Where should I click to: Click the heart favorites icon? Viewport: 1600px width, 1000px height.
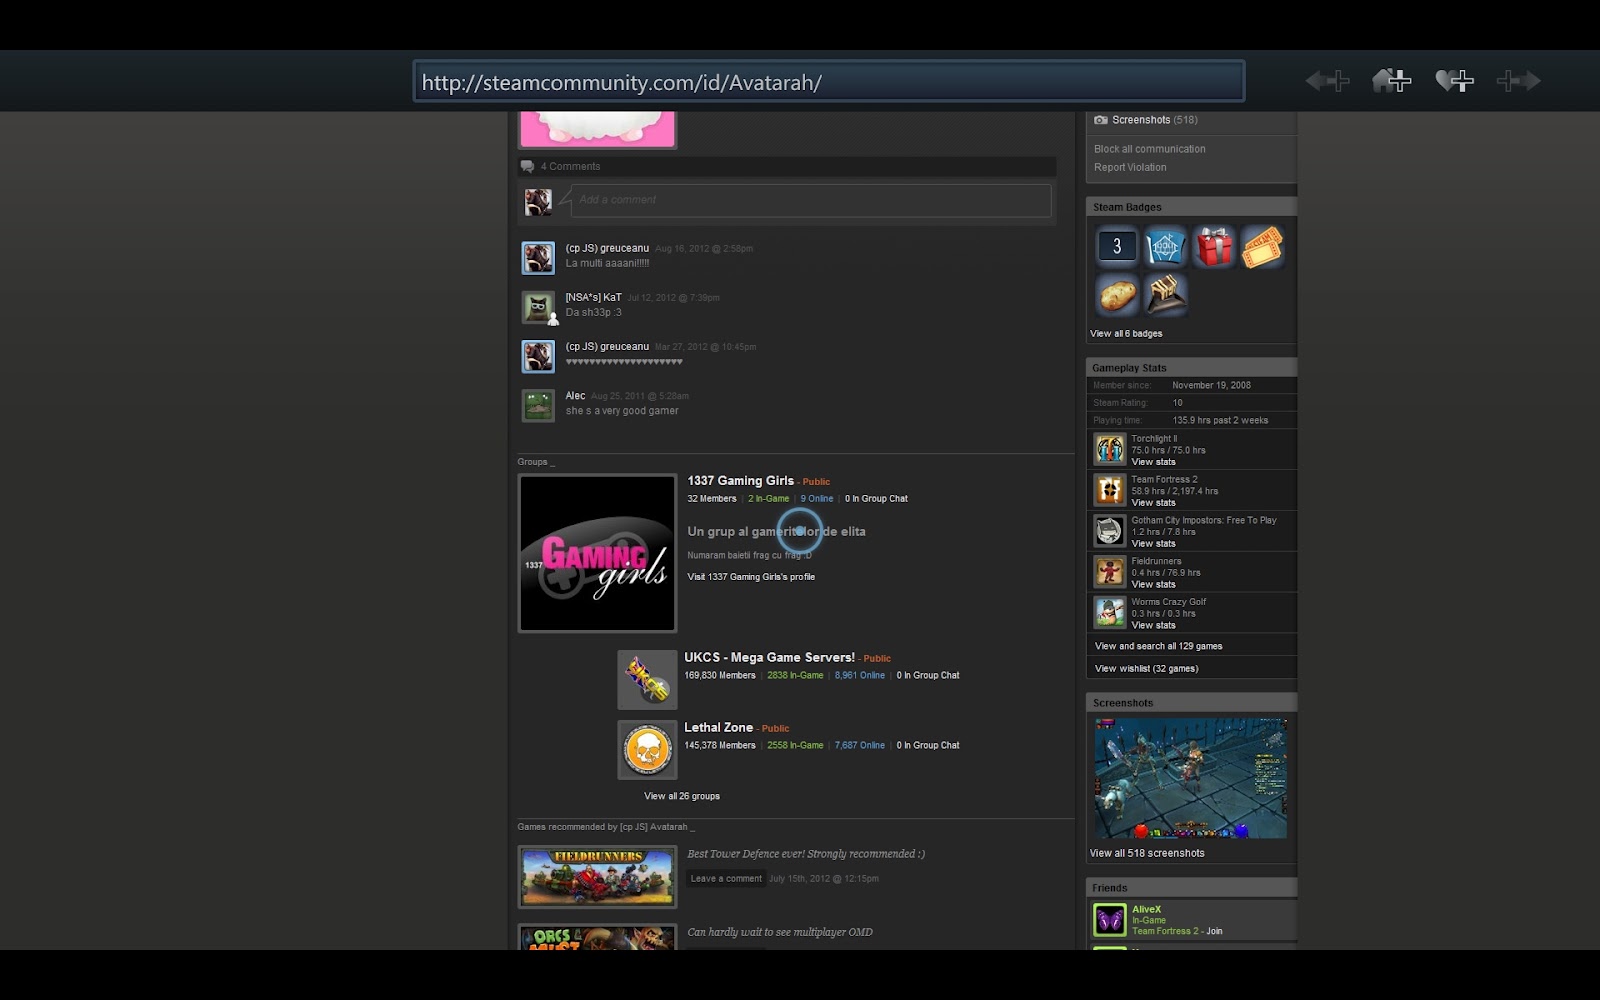[x=1454, y=81]
